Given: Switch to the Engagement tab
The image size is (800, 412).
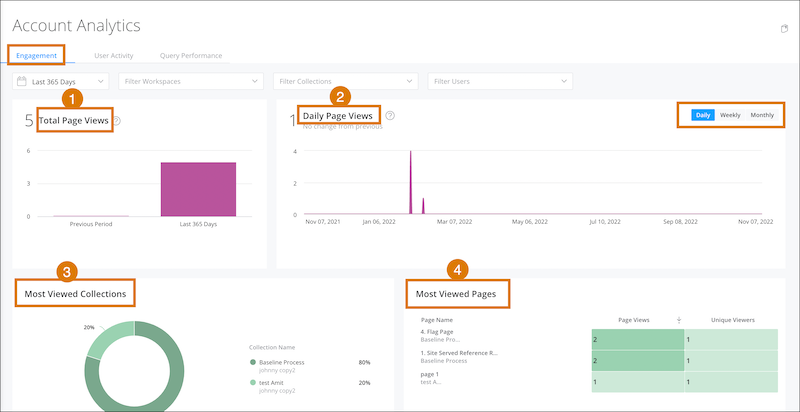Looking at the screenshot, I should [36, 56].
